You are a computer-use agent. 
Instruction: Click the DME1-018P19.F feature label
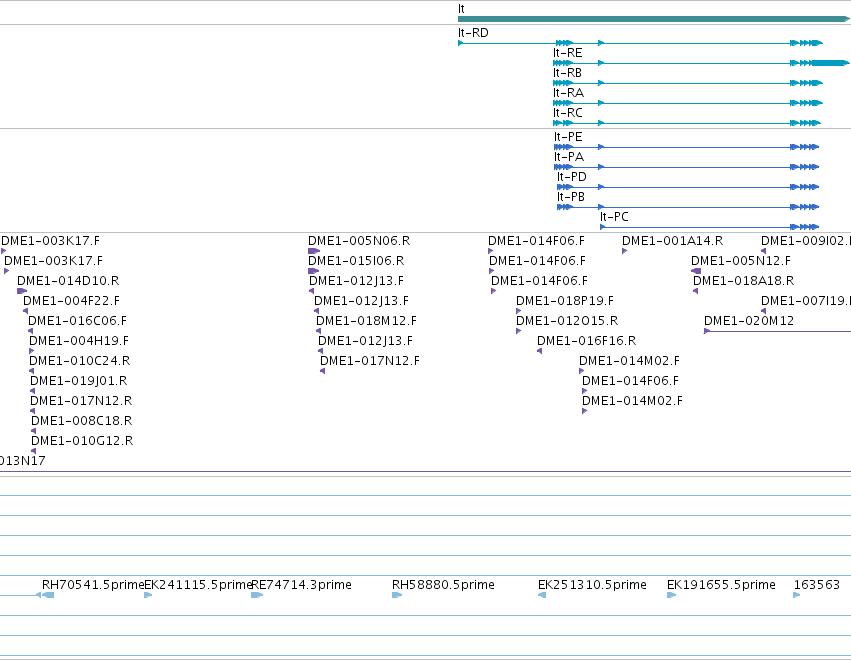565,301
